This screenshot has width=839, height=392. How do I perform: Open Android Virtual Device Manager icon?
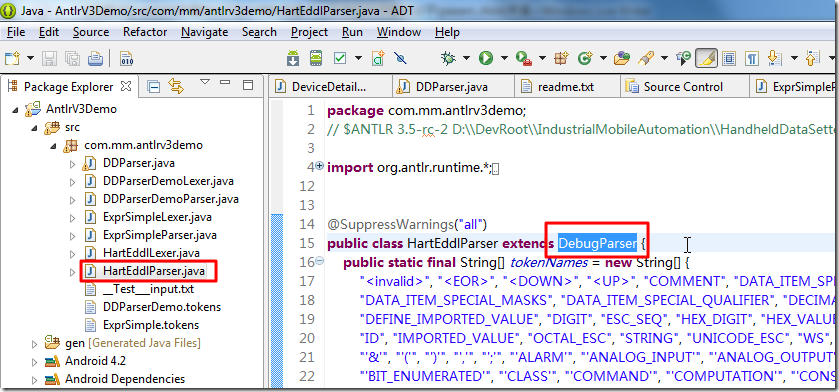(x=316, y=58)
